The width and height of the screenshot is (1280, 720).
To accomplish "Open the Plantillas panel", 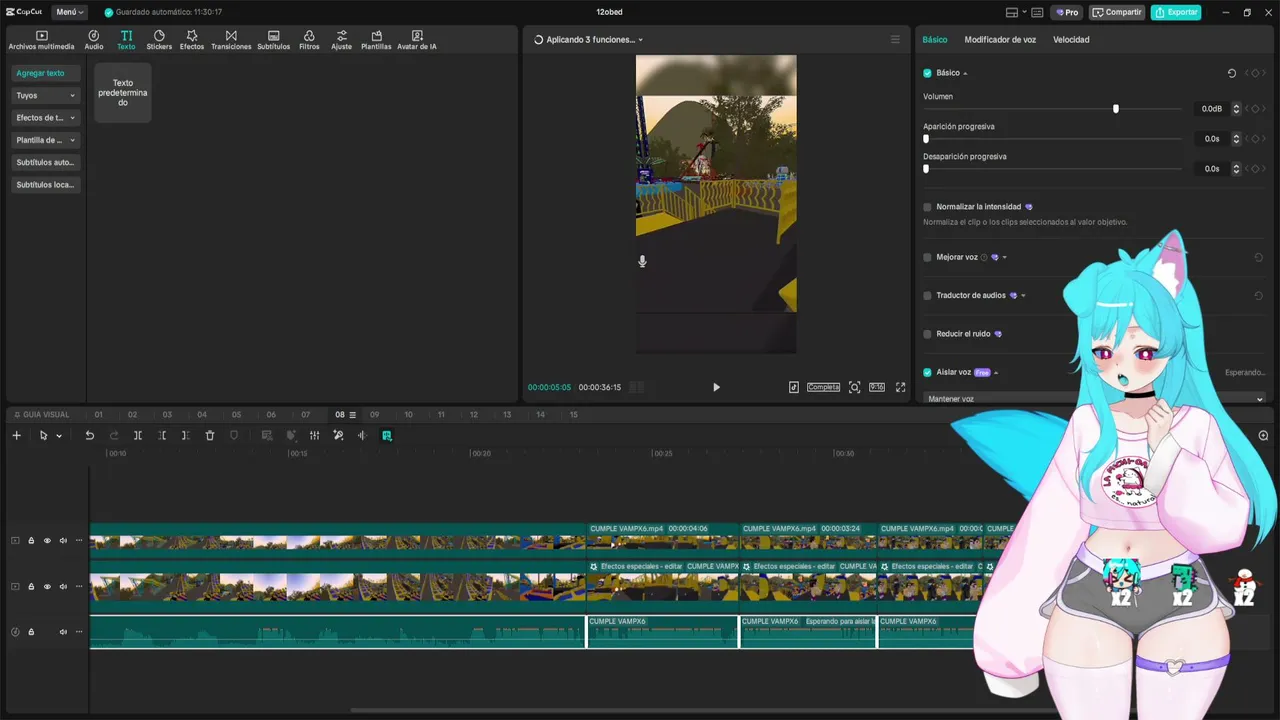I will click(376, 40).
